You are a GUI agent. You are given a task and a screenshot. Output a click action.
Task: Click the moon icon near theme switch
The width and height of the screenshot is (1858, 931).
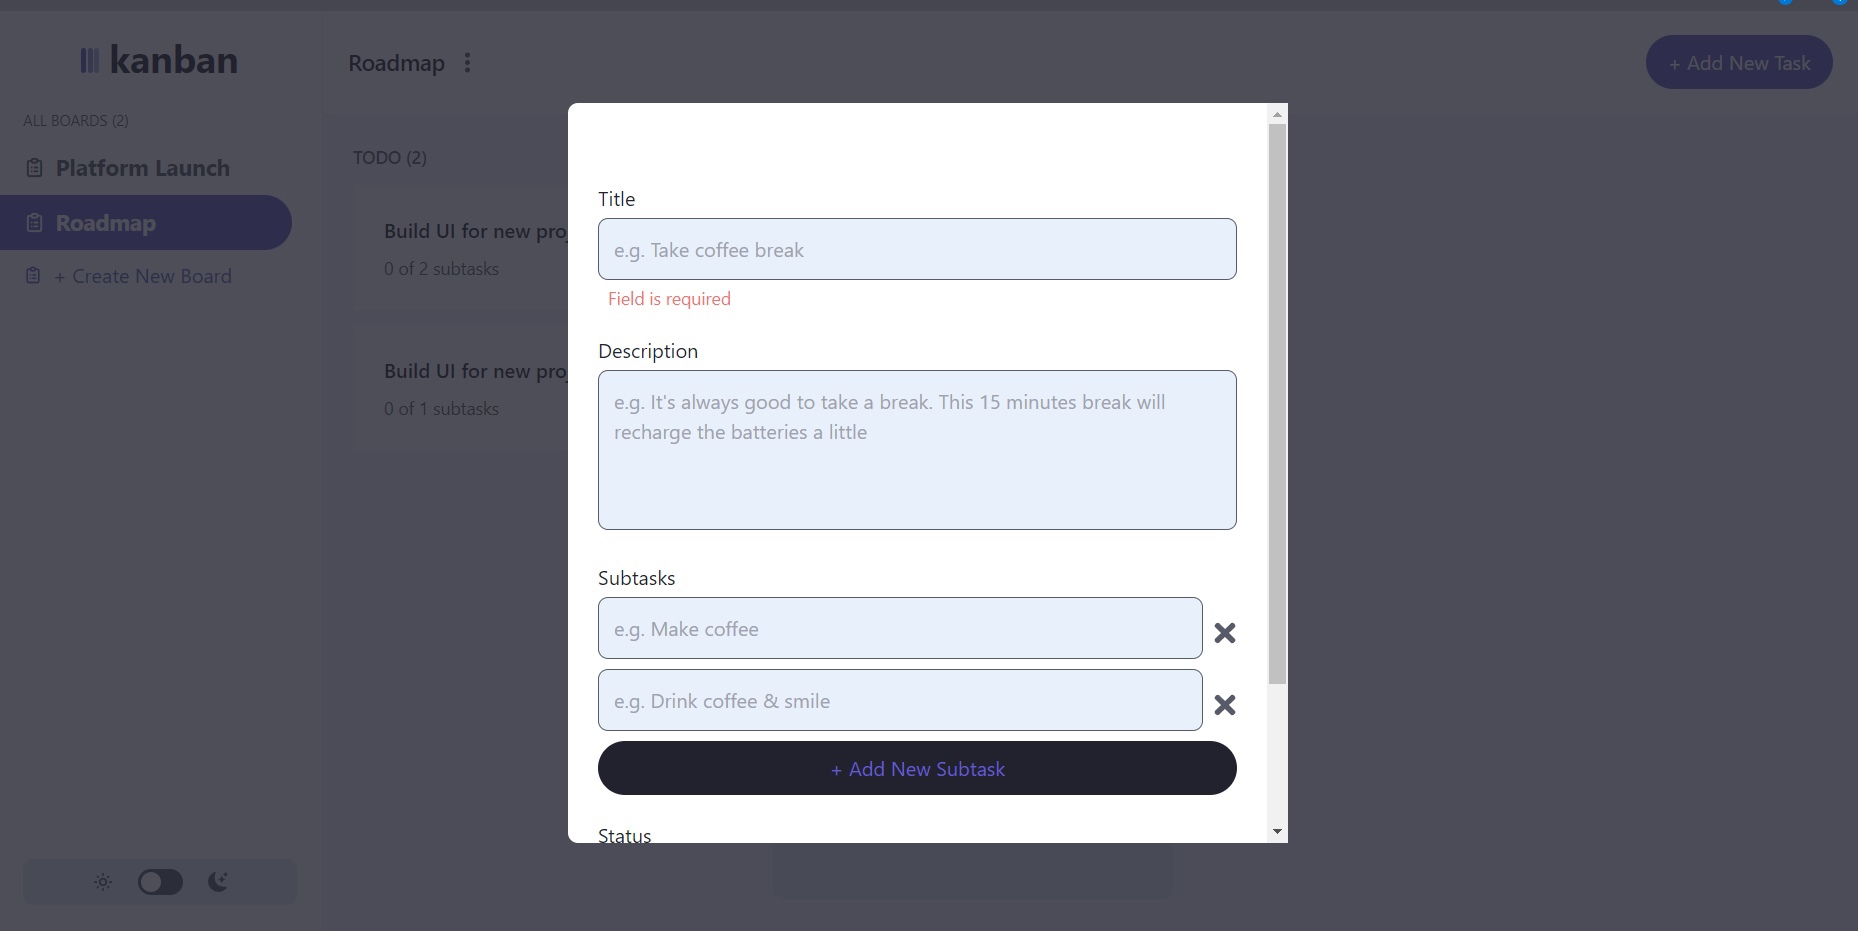coord(218,882)
